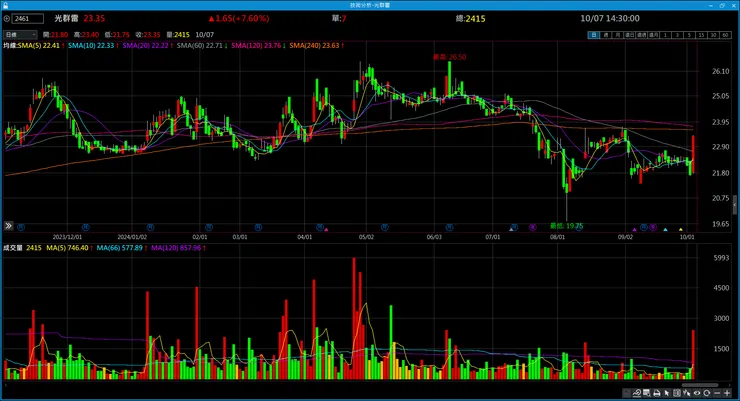Open the 日線 chart-type dropdown
The width and height of the screenshot is (740, 401).
coord(20,35)
